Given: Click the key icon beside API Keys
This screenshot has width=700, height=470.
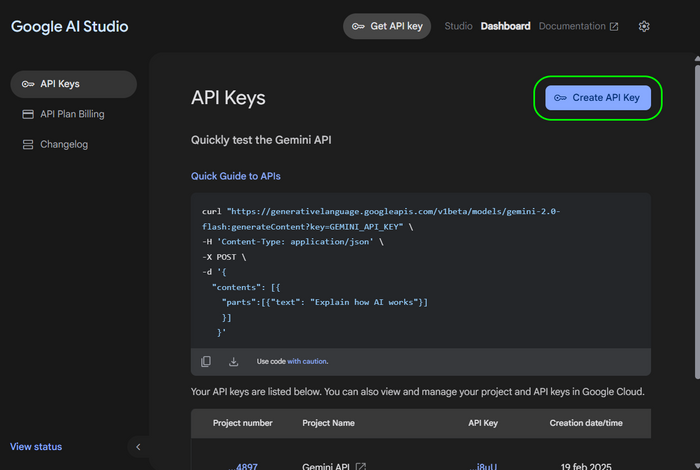Looking at the screenshot, I should [27, 84].
